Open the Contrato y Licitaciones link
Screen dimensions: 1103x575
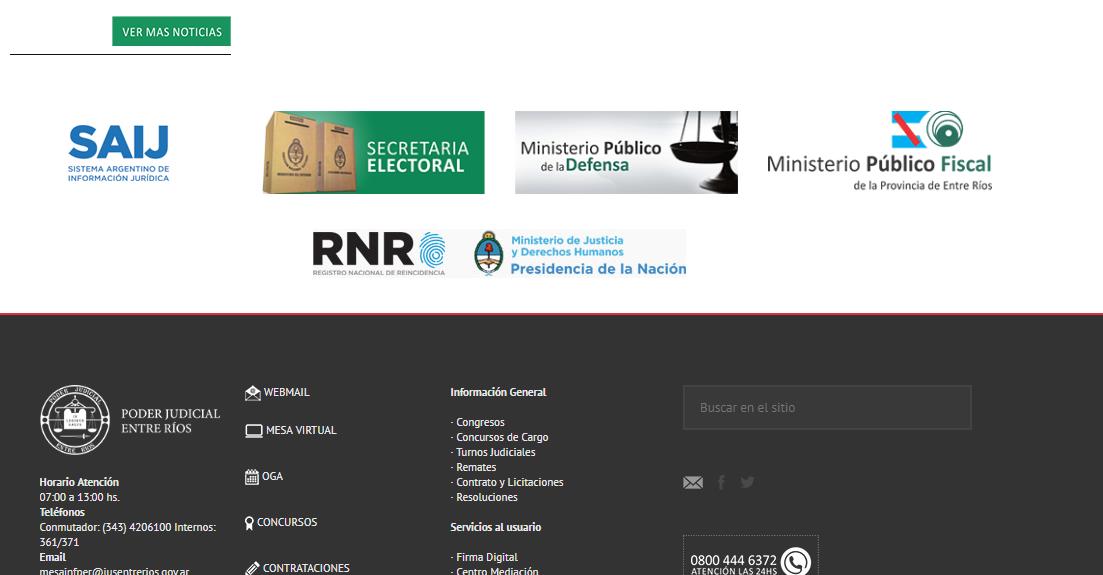(x=510, y=482)
